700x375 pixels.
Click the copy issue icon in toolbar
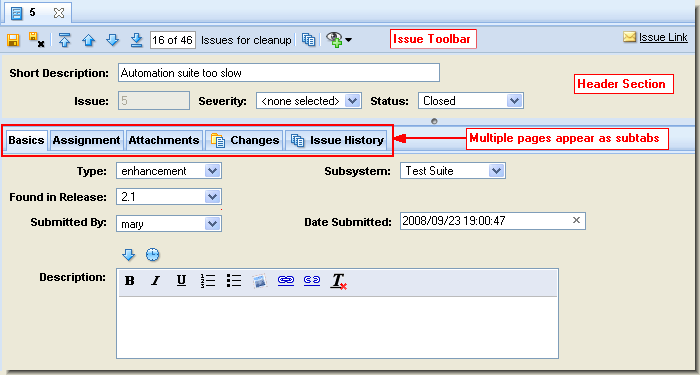pyautogui.click(x=308, y=40)
